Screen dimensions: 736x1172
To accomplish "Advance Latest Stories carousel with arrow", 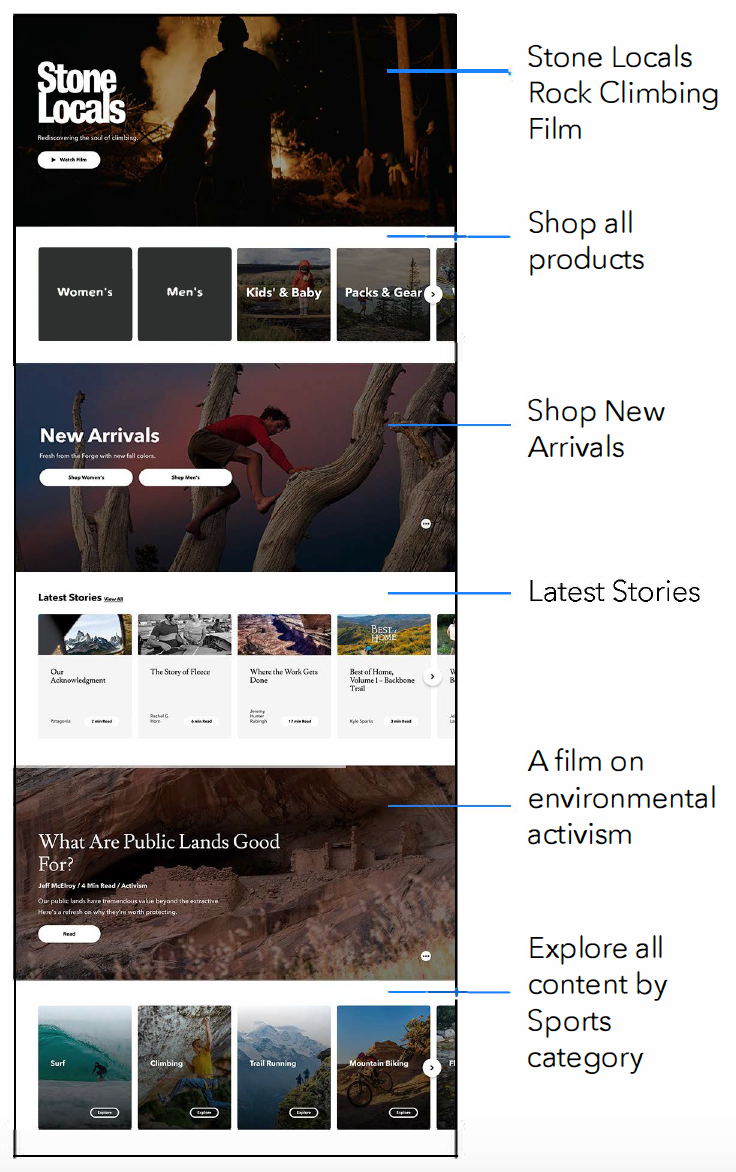I will click(432, 676).
